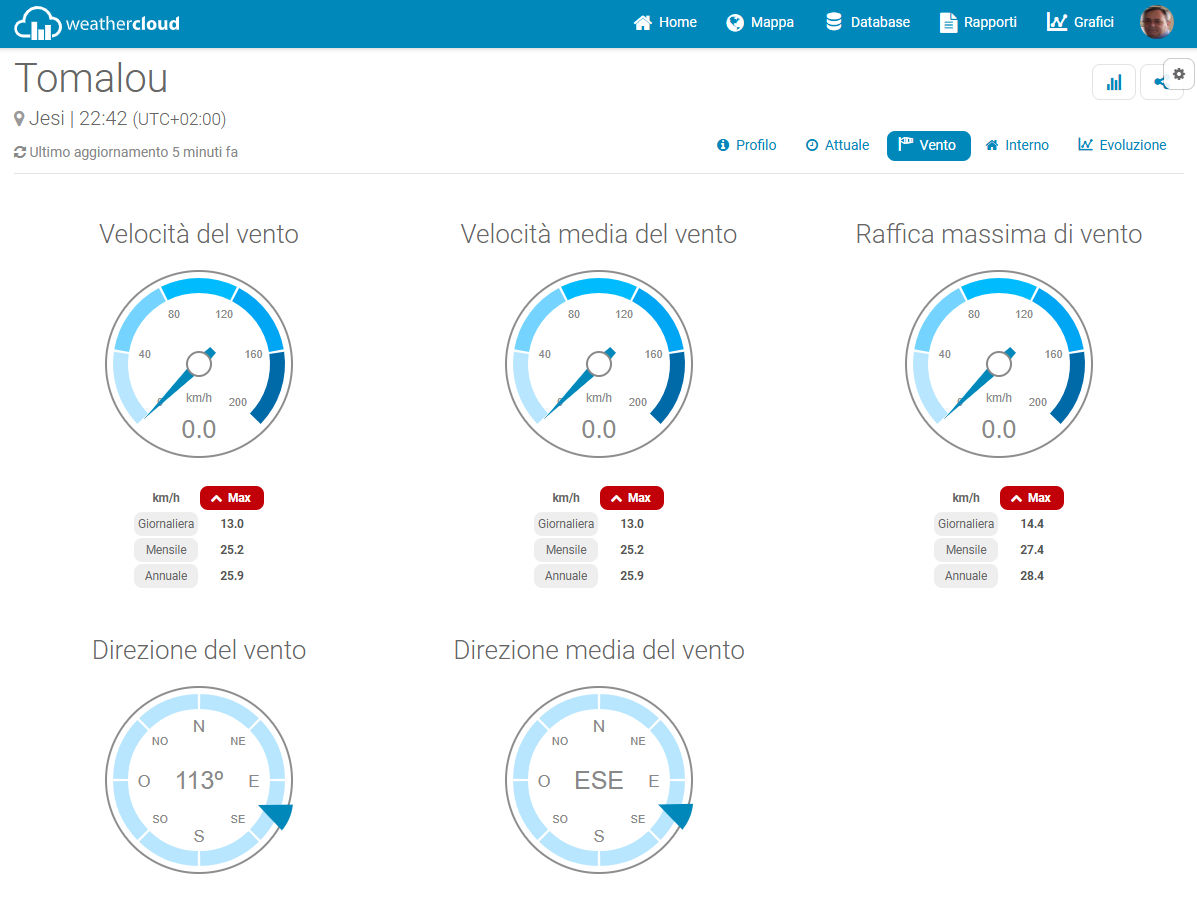Open Grafici from the navigation bar

(1080, 23)
